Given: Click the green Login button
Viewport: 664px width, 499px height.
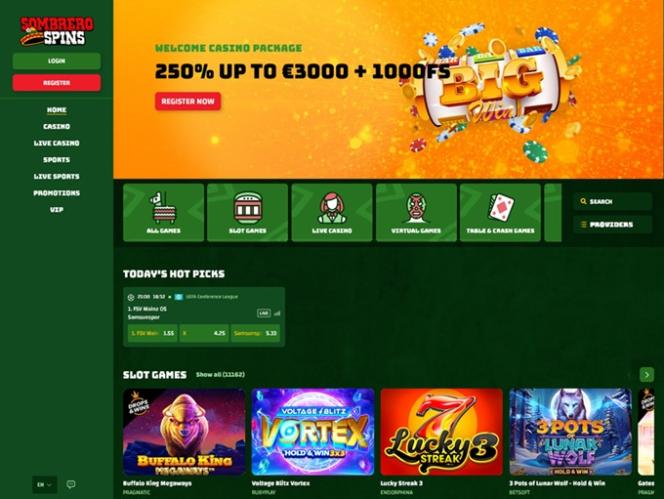Looking at the screenshot, I should coord(57,61).
